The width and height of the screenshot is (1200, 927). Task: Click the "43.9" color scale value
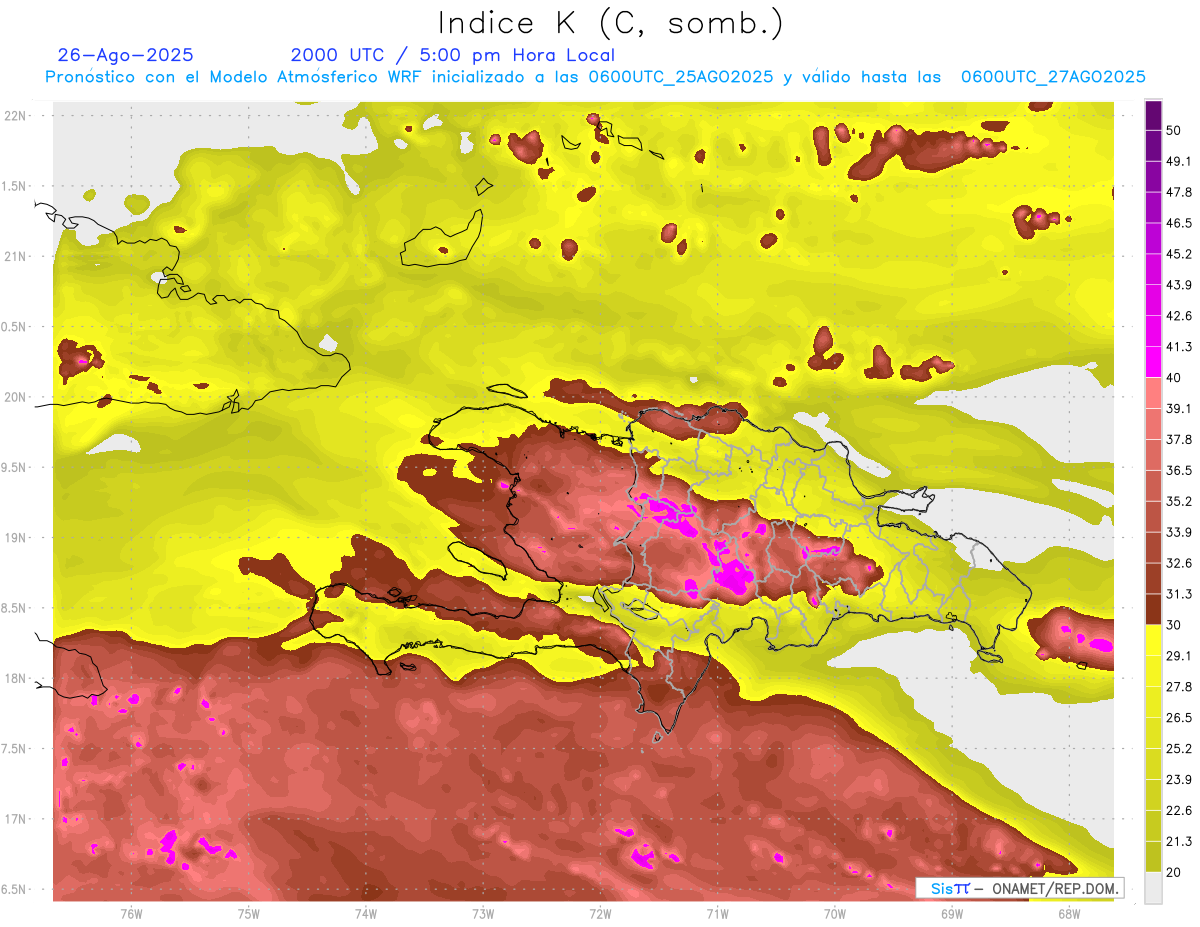click(x=1178, y=285)
